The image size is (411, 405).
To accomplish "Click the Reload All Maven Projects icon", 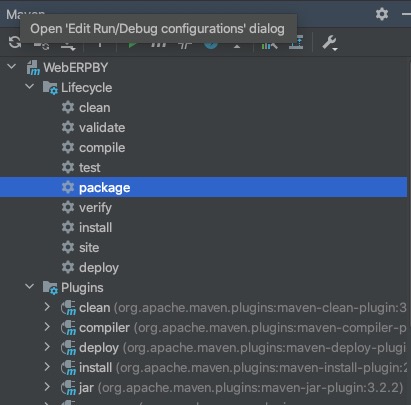I will [x=15, y=43].
